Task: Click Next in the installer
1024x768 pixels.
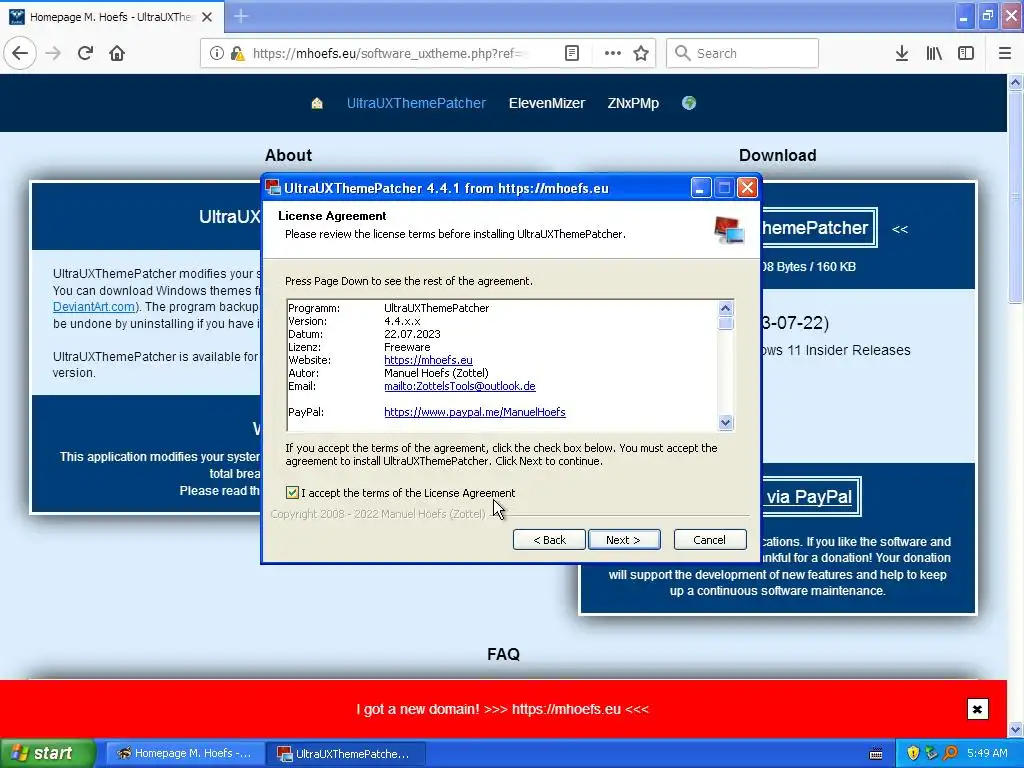Action: point(624,539)
